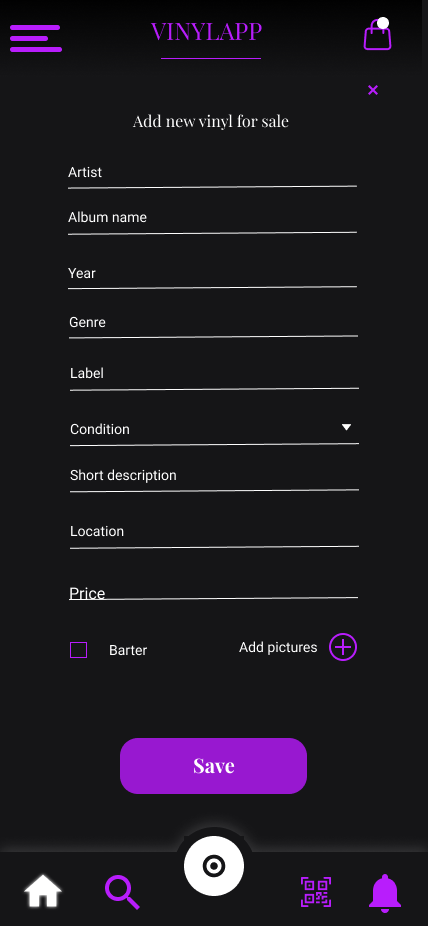
Task: Open the QR code scanner
Action: (316, 892)
